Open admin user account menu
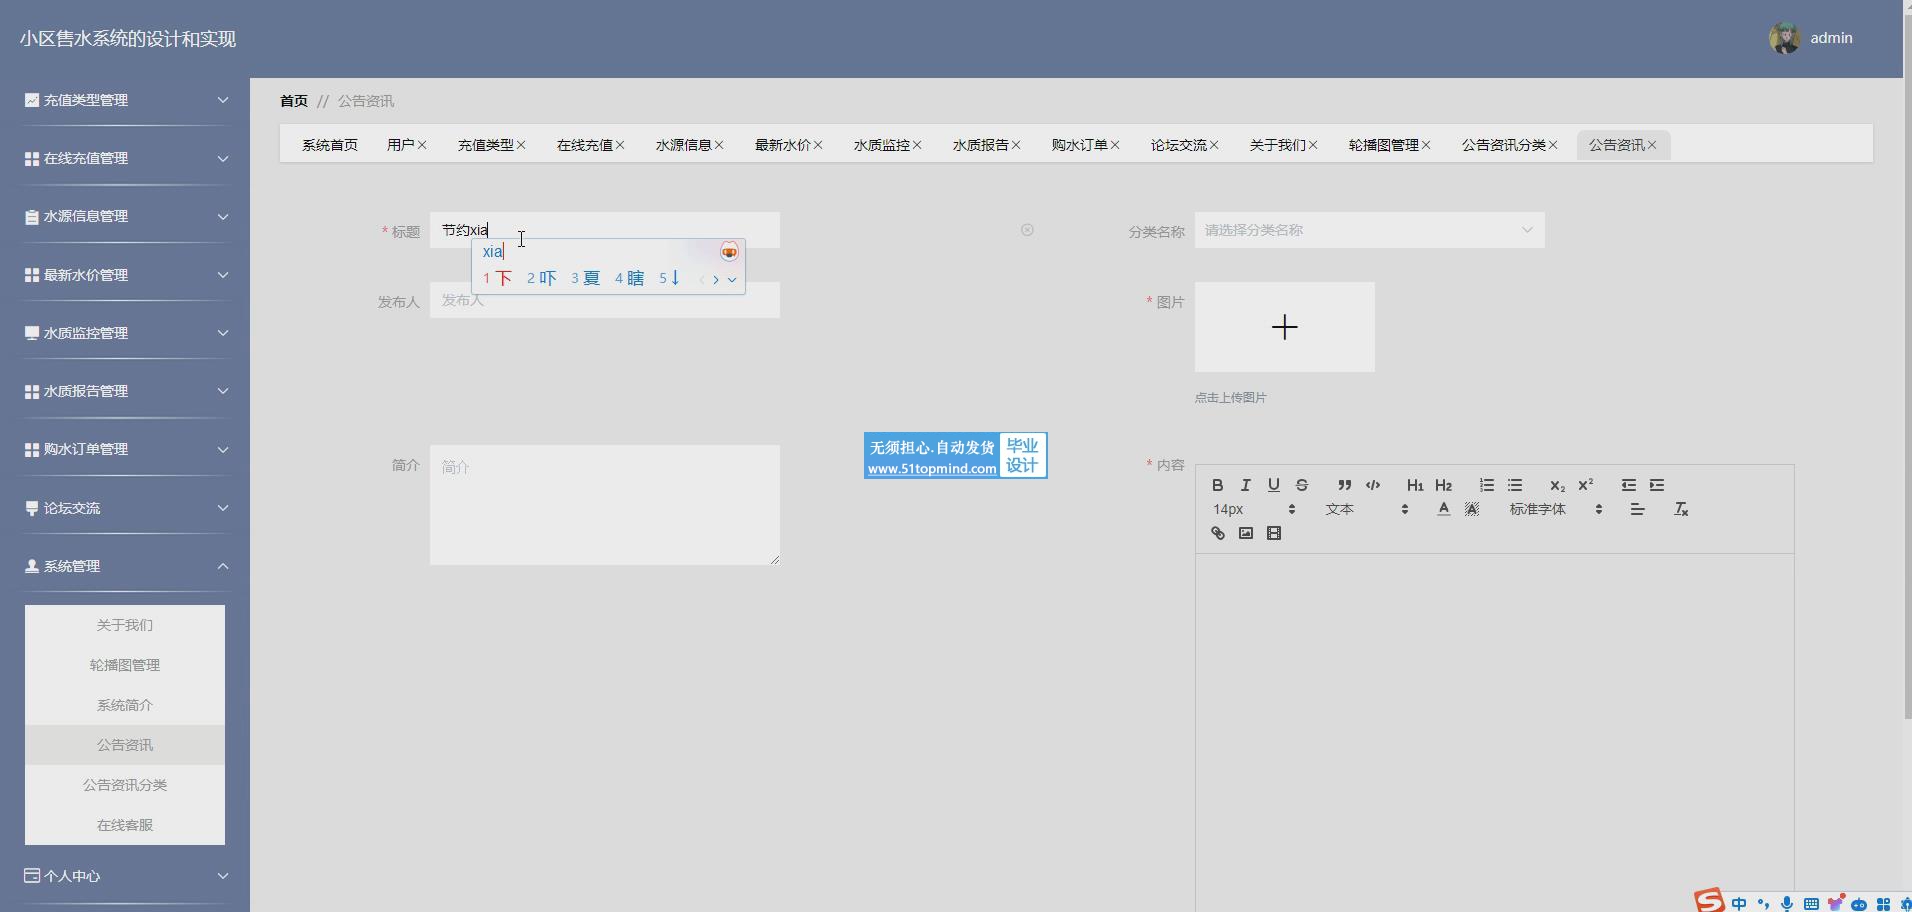This screenshot has width=1912, height=912. pos(1811,38)
